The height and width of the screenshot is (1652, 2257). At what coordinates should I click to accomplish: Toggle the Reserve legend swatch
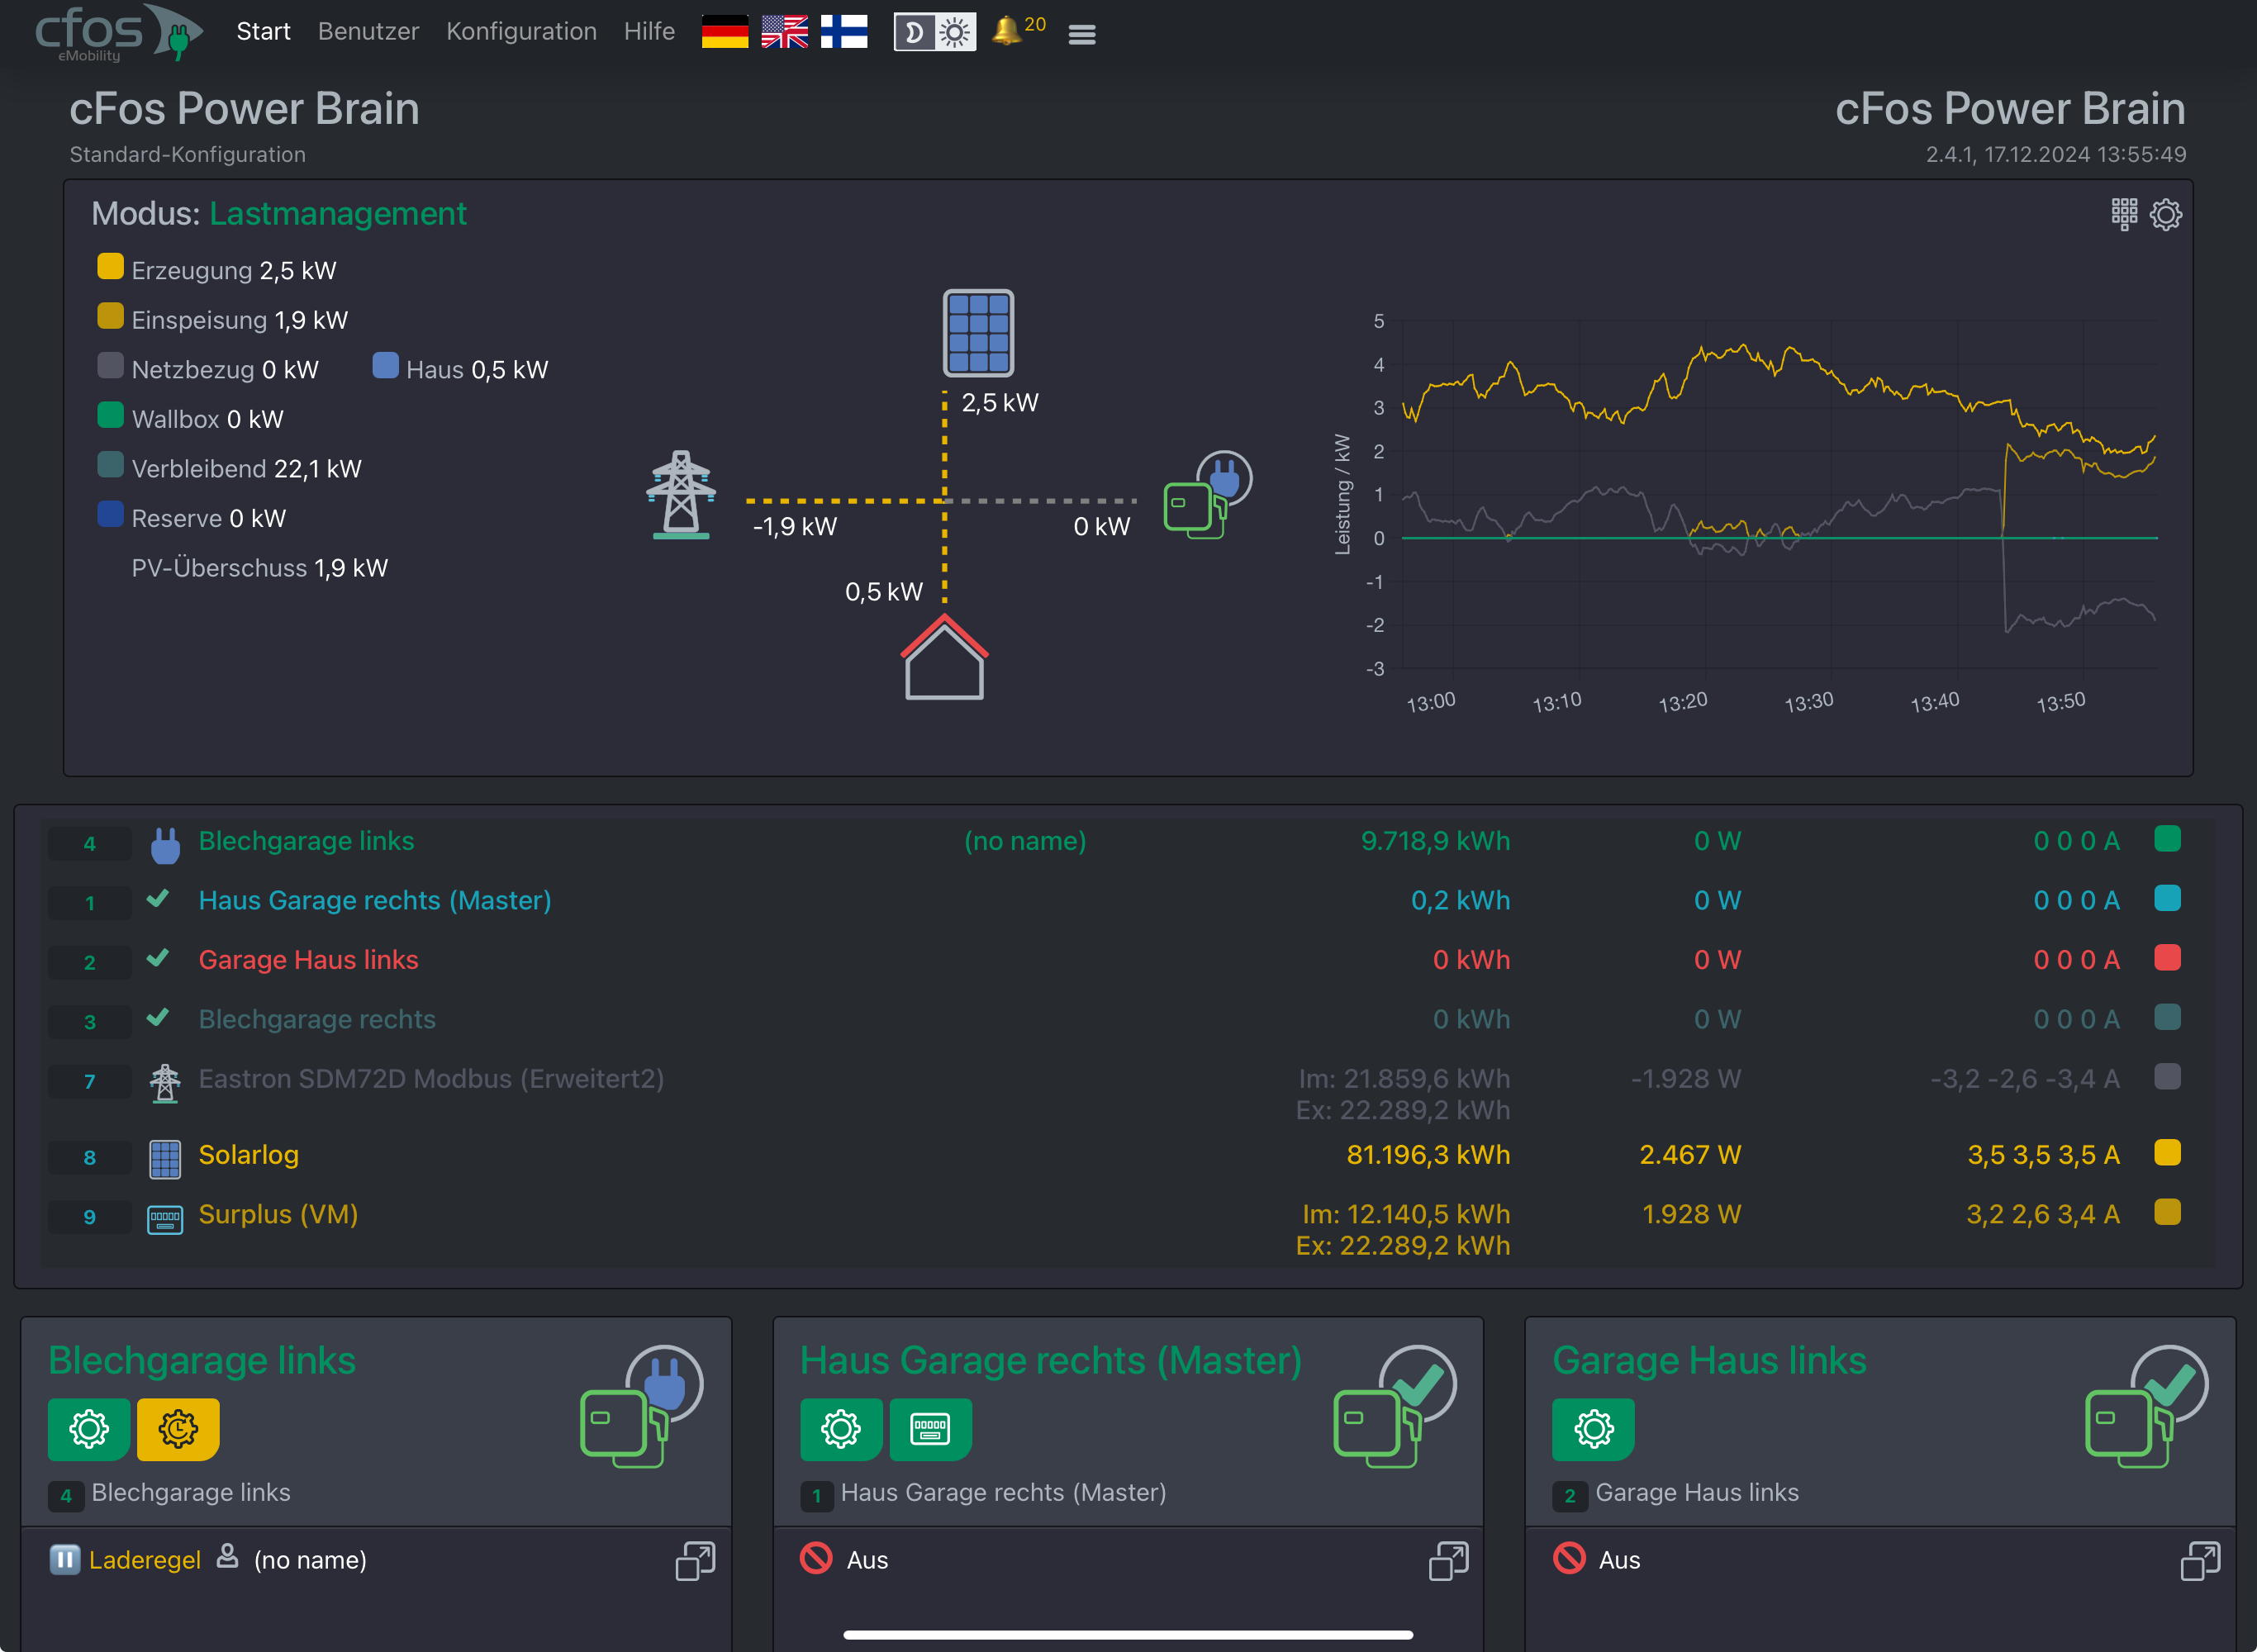[110, 515]
